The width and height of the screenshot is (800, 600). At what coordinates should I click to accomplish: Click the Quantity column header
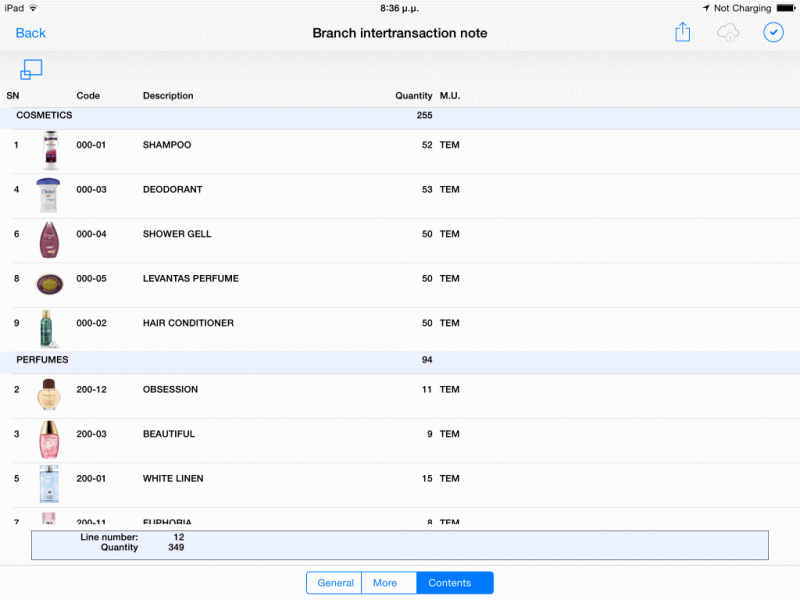pyautogui.click(x=413, y=96)
